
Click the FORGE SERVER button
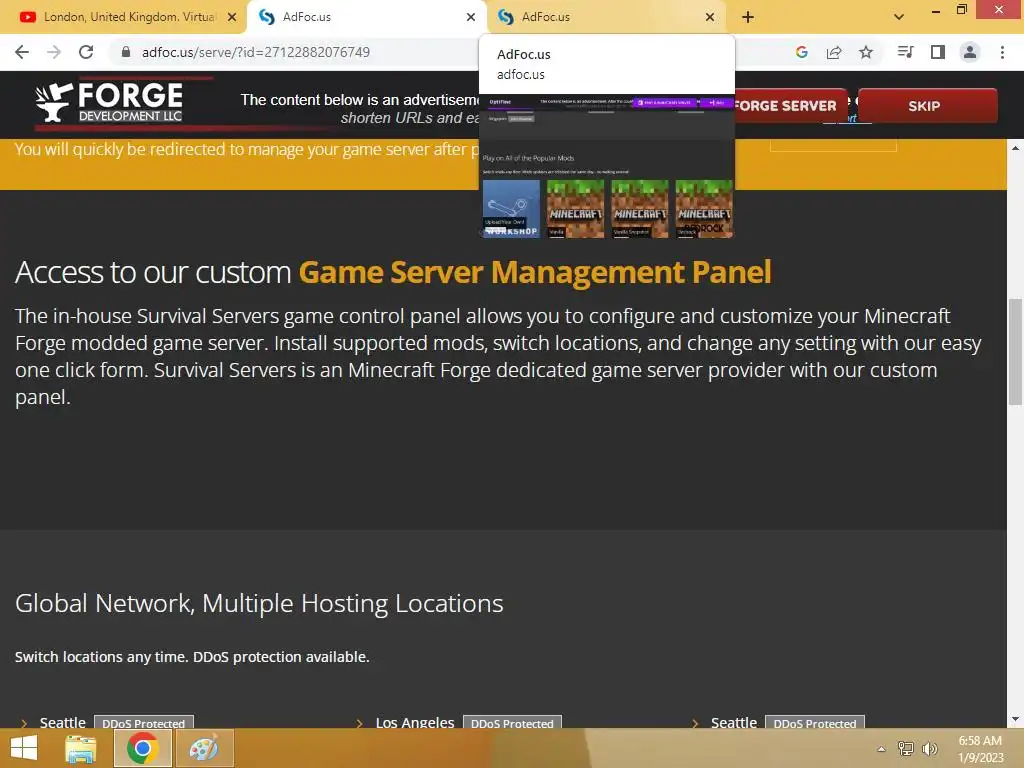coord(790,106)
